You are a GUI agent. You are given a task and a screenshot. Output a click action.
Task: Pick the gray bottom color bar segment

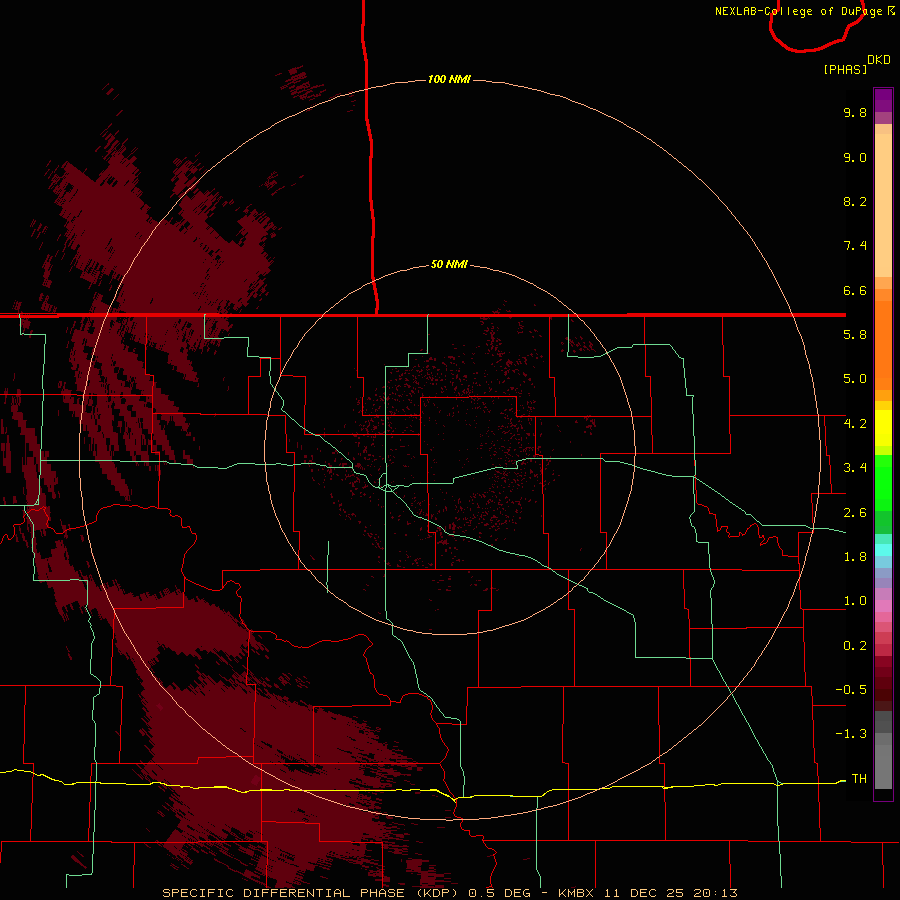click(x=883, y=767)
